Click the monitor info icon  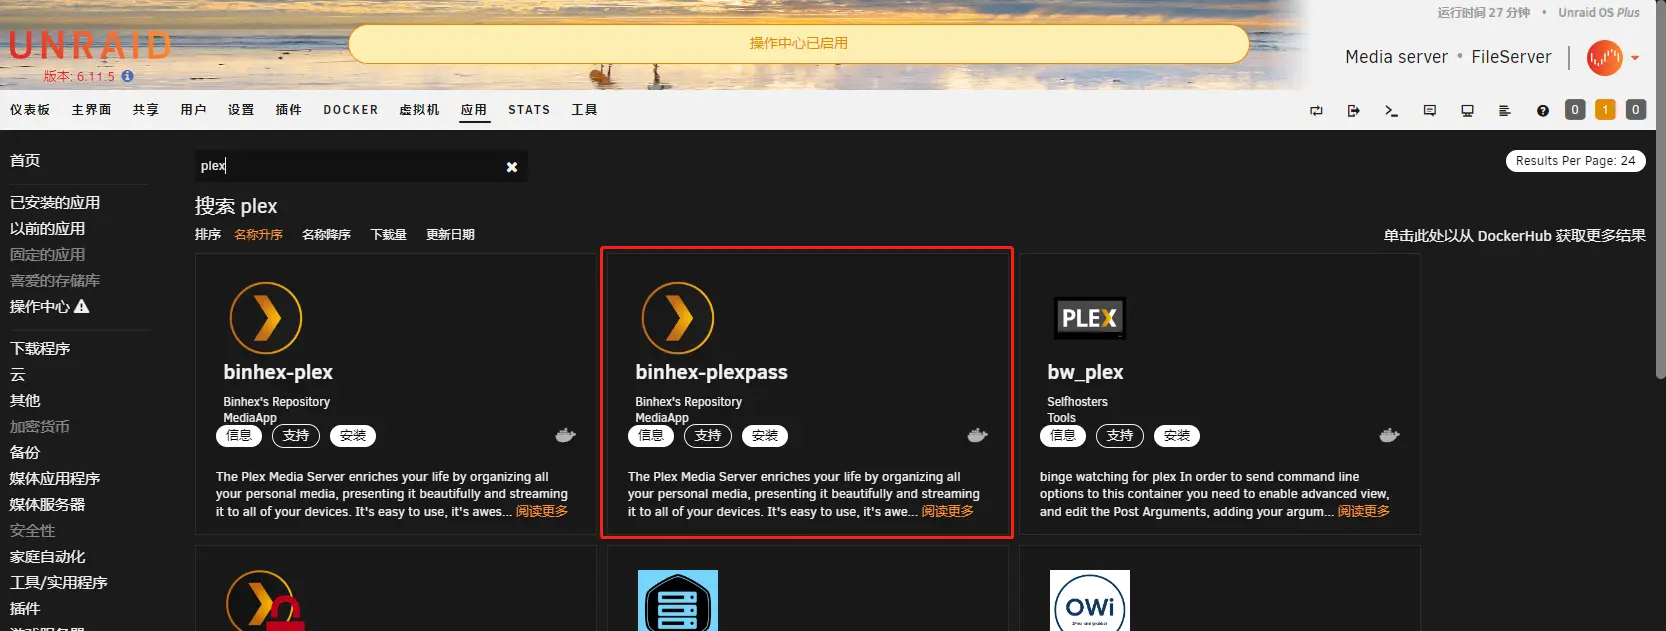point(1467,111)
